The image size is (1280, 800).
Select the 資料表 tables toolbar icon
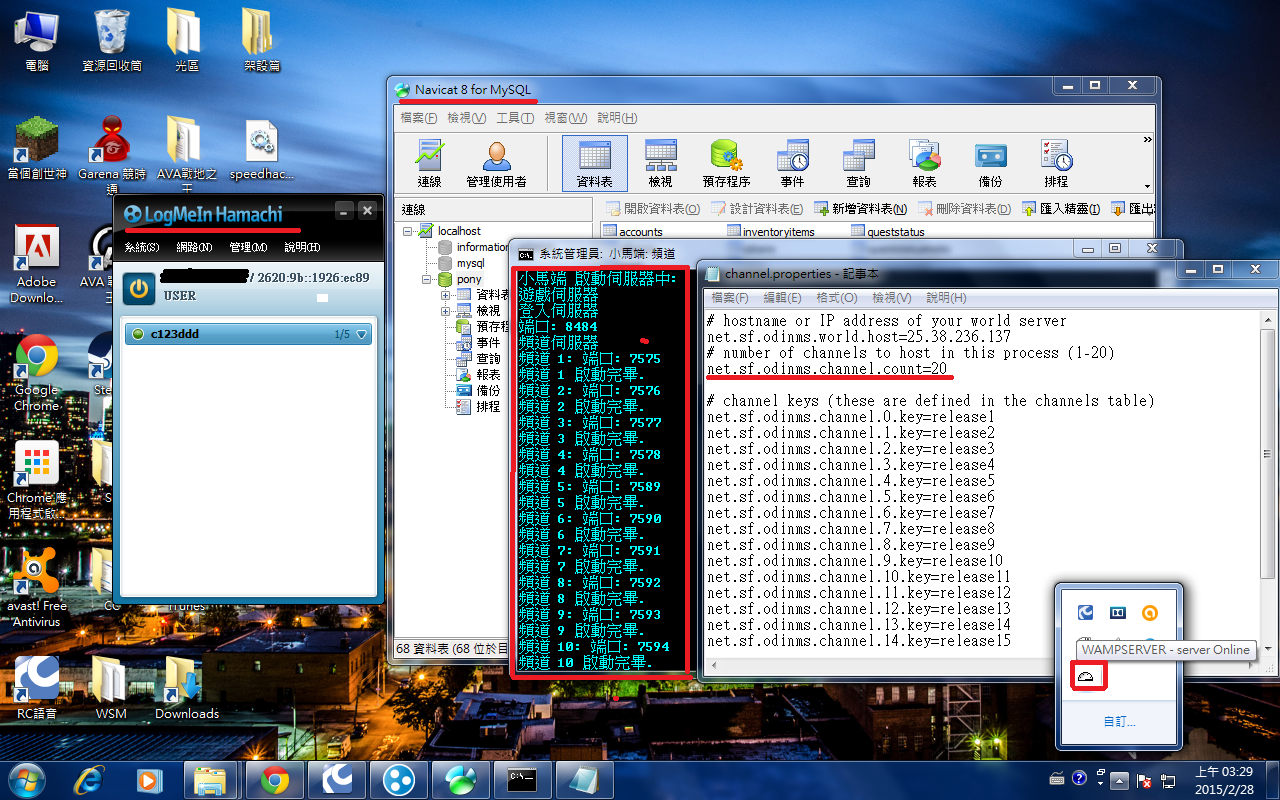coord(595,163)
